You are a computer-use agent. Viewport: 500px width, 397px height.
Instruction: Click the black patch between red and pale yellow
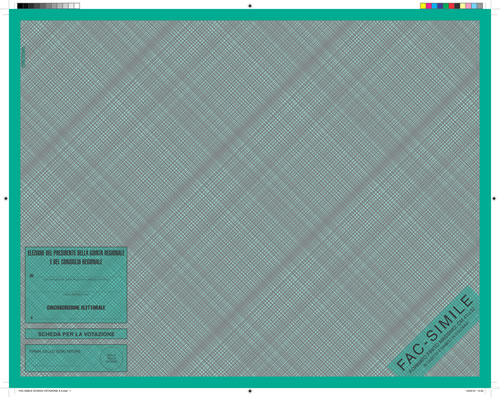pyautogui.click(x=457, y=6)
